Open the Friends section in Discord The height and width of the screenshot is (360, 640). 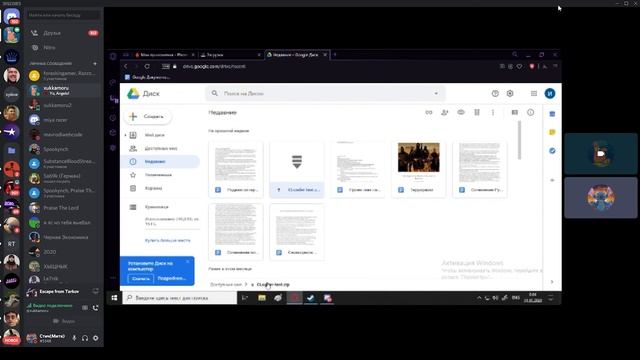click(x=64, y=33)
